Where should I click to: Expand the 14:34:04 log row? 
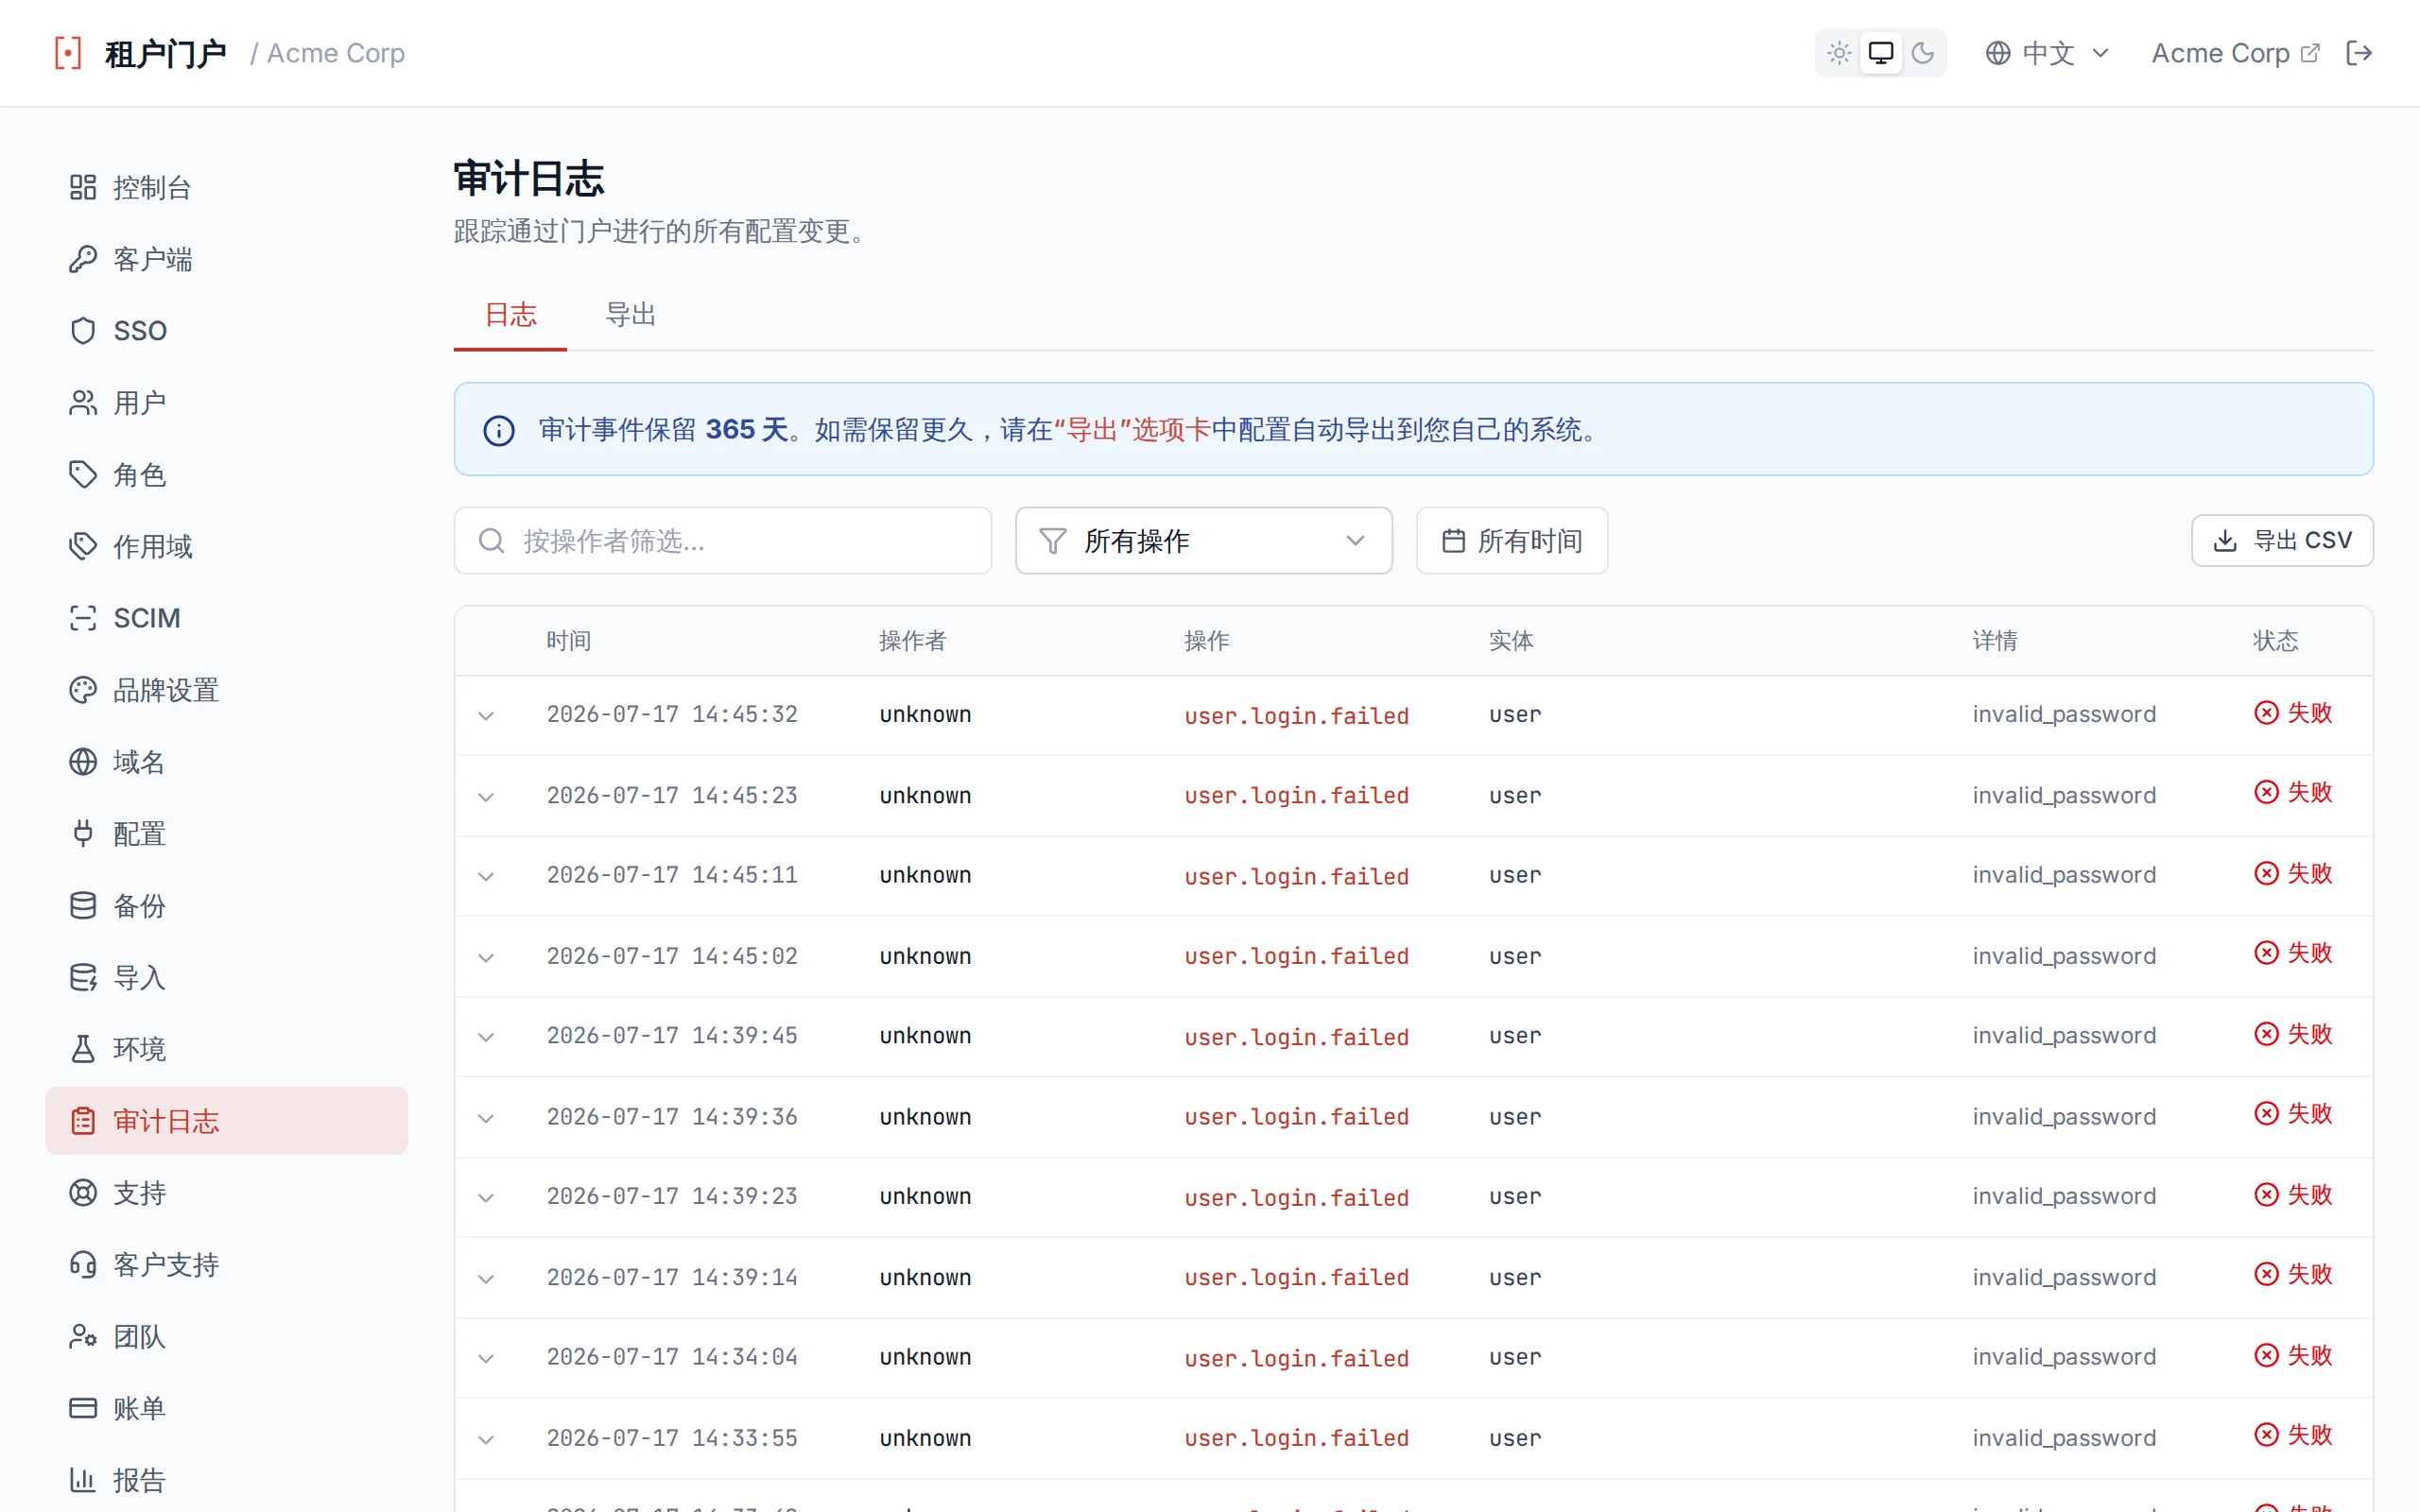tap(486, 1359)
